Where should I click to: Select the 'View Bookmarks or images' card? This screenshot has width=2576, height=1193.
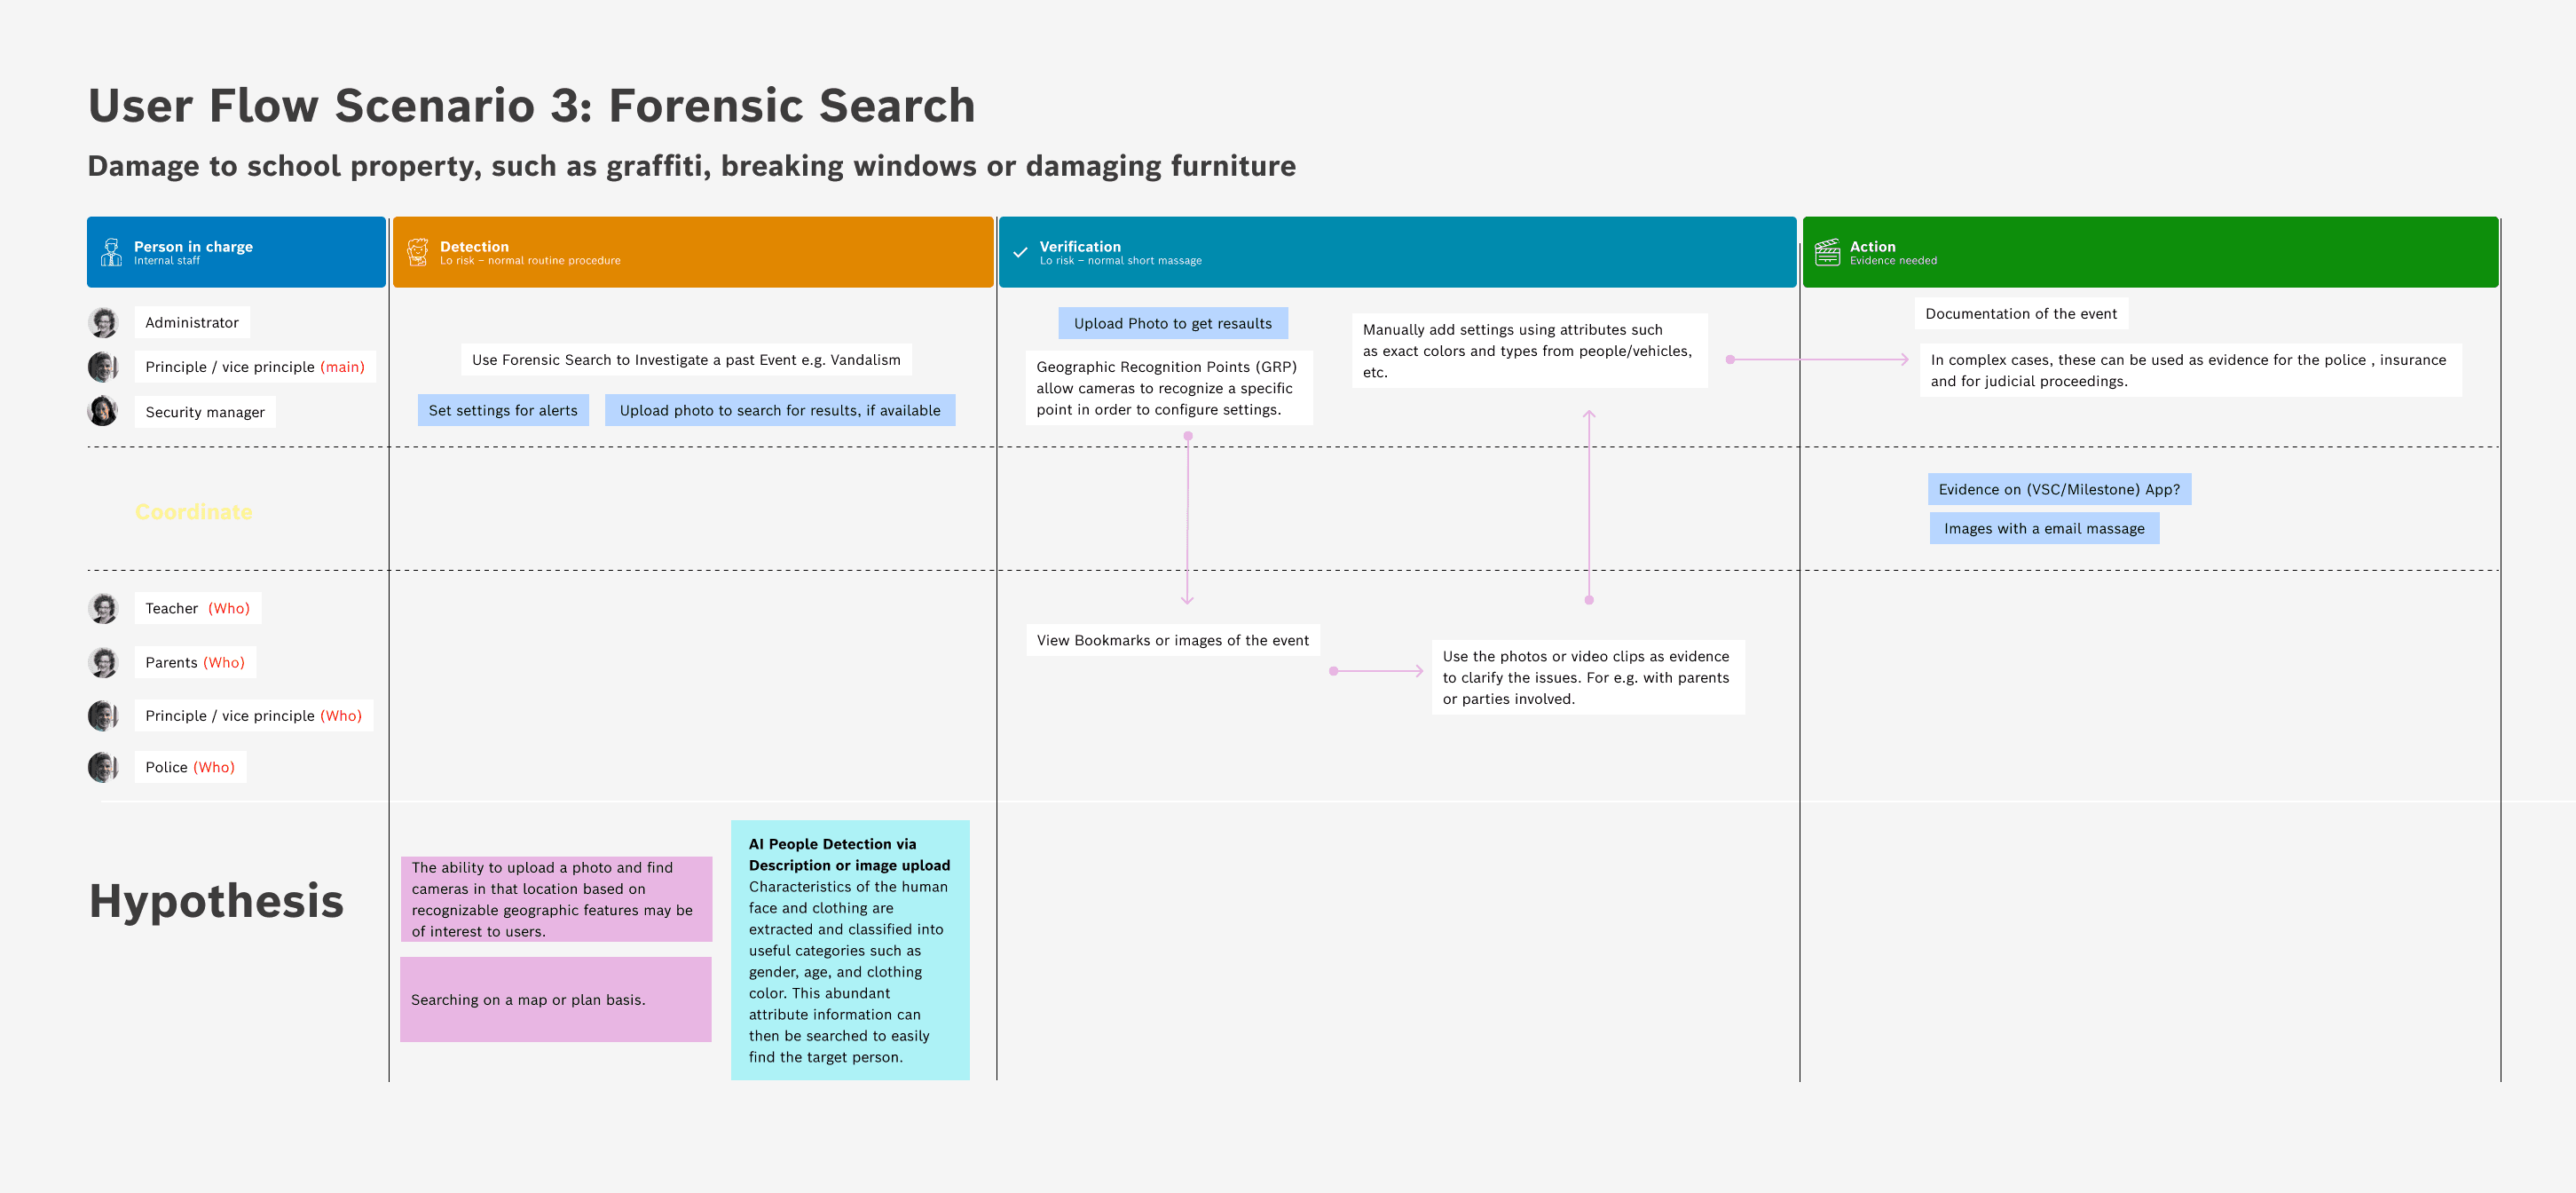(1172, 640)
